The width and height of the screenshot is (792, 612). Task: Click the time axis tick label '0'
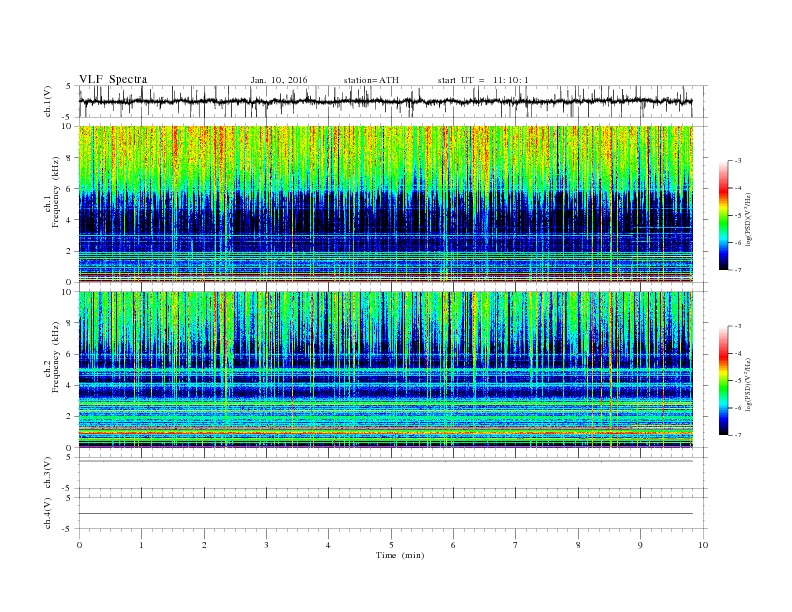pyautogui.click(x=79, y=545)
